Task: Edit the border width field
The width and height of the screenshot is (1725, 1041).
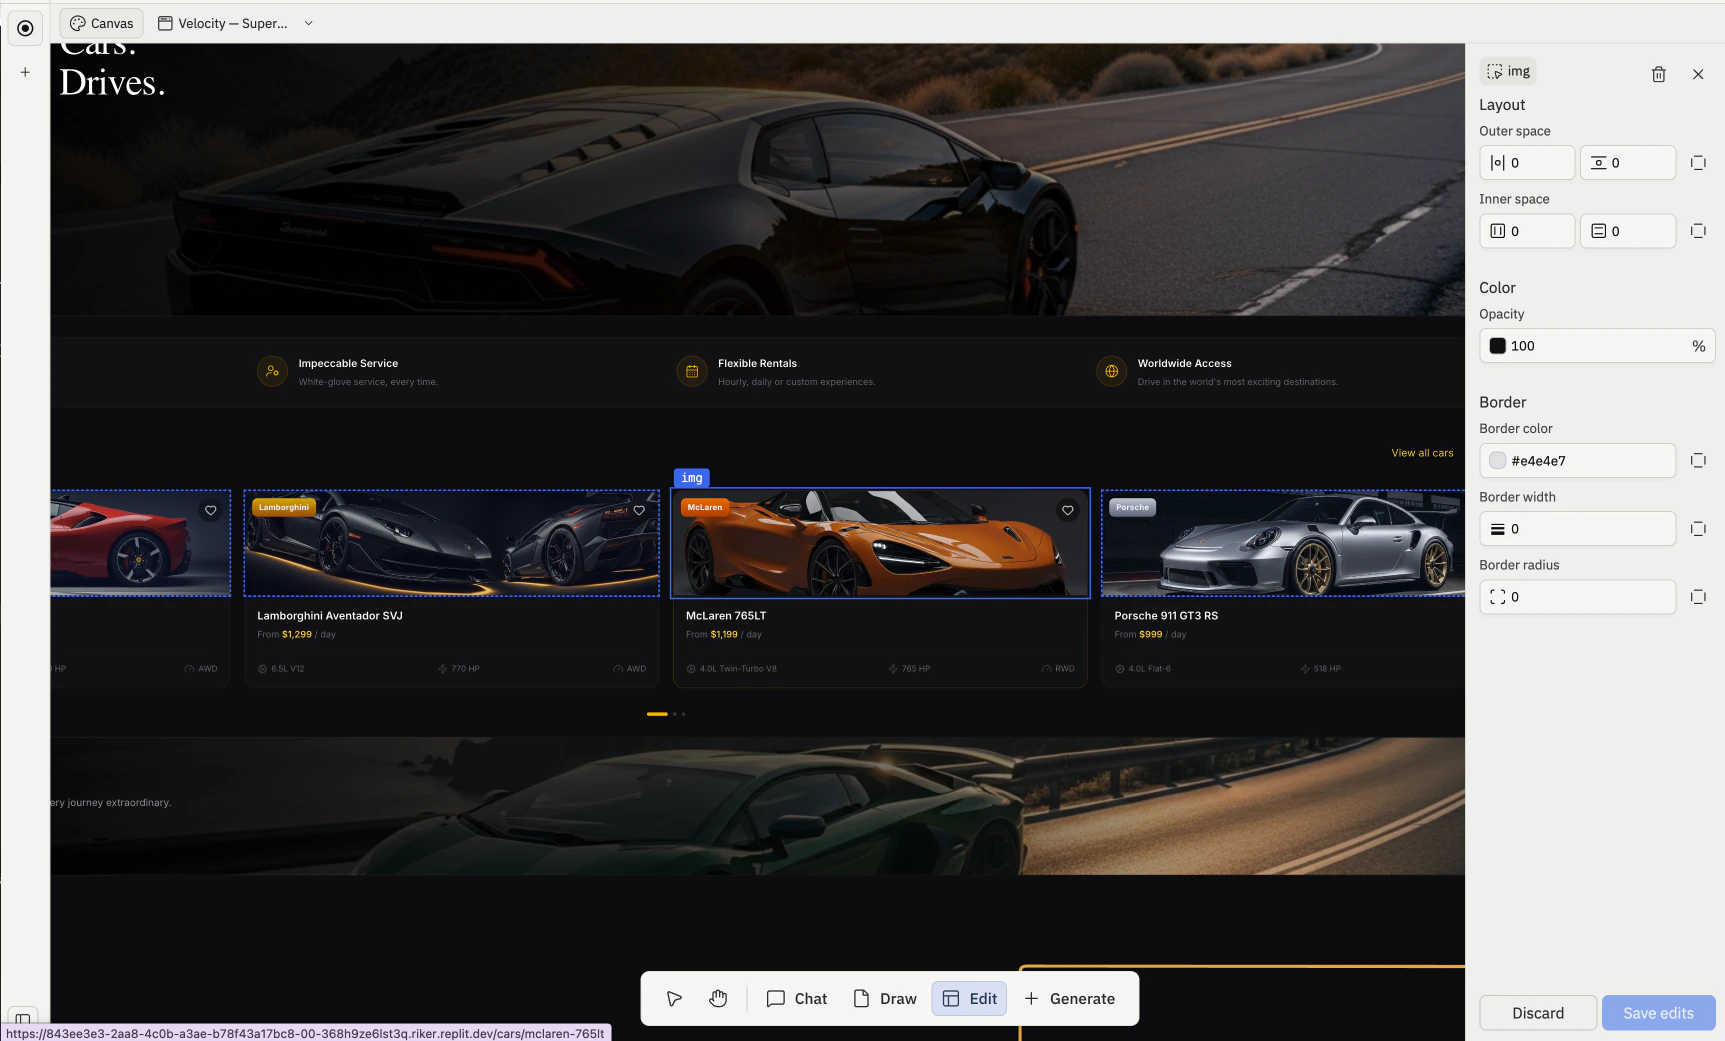Action: coord(1578,529)
